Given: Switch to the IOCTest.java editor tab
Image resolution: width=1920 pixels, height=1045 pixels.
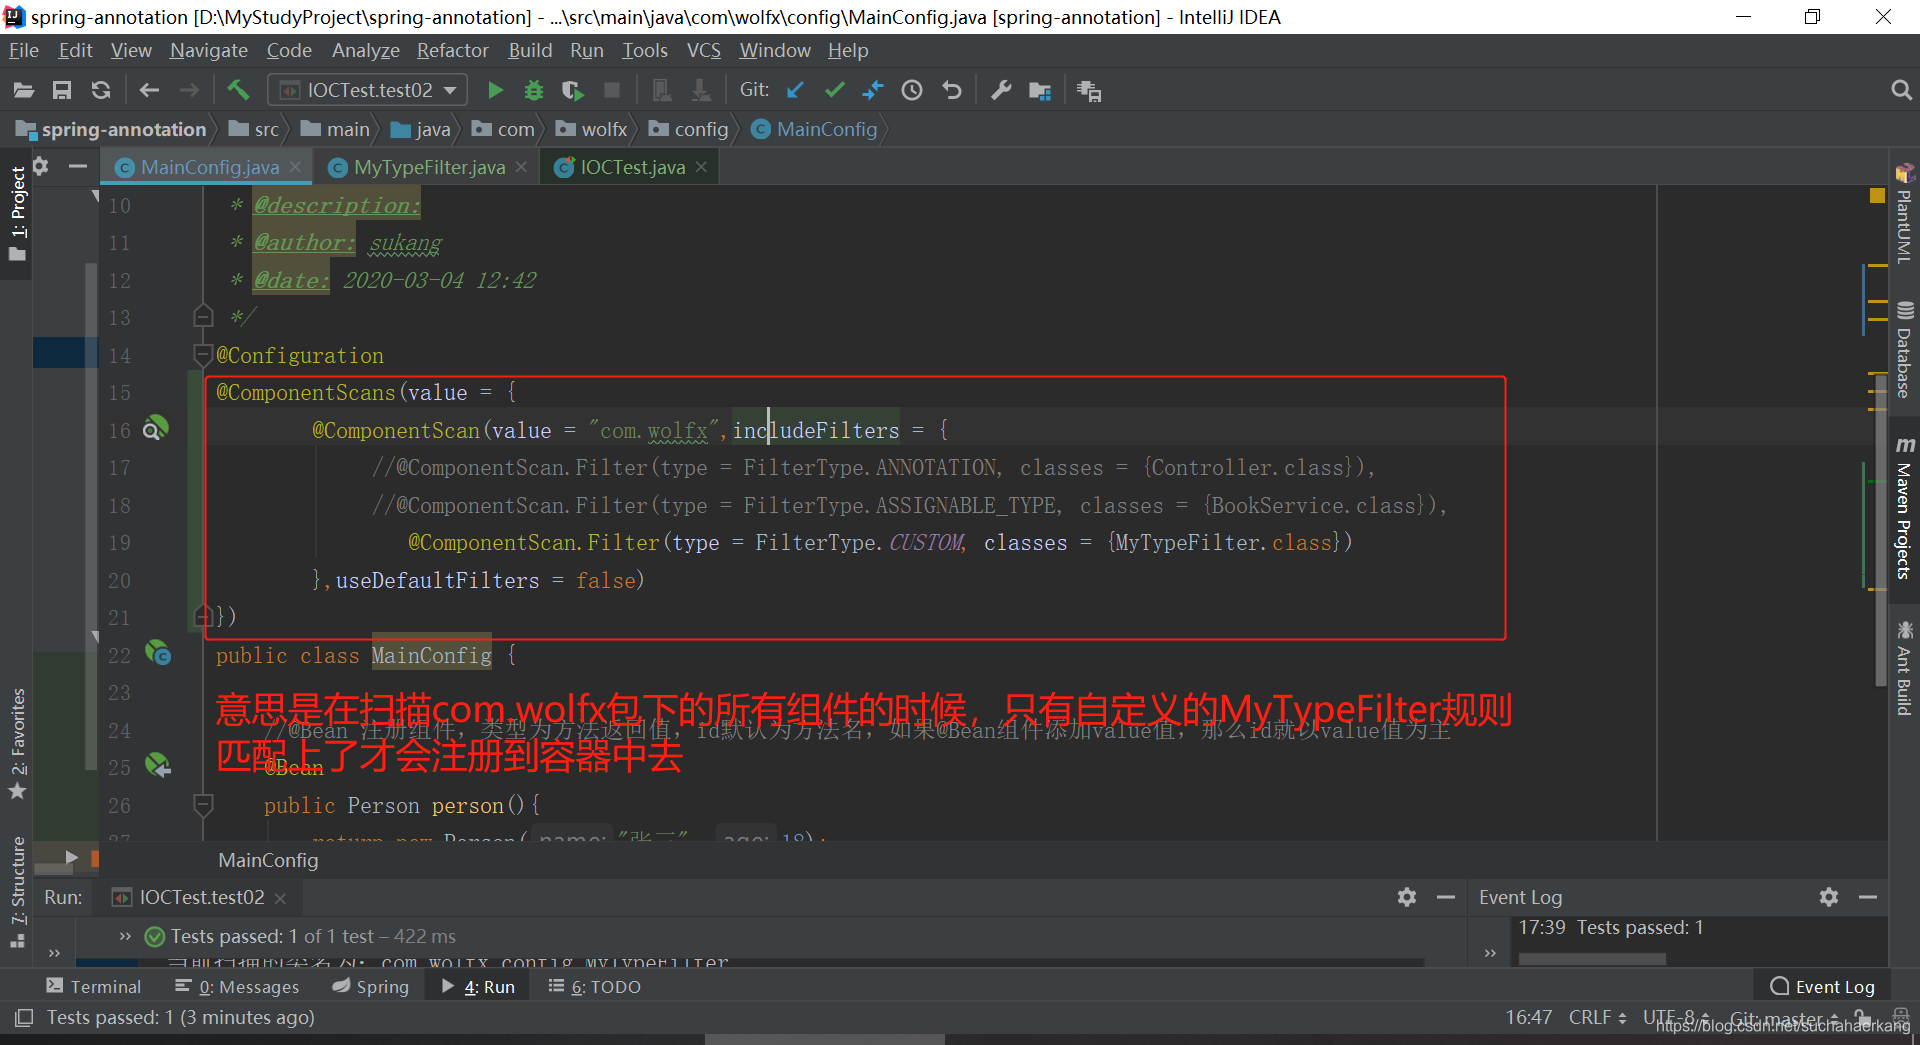Looking at the screenshot, I should pos(633,167).
